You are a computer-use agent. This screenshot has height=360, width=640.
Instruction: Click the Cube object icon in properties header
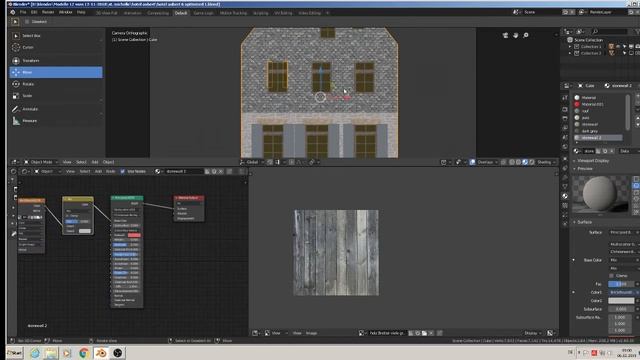(x=580, y=86)
